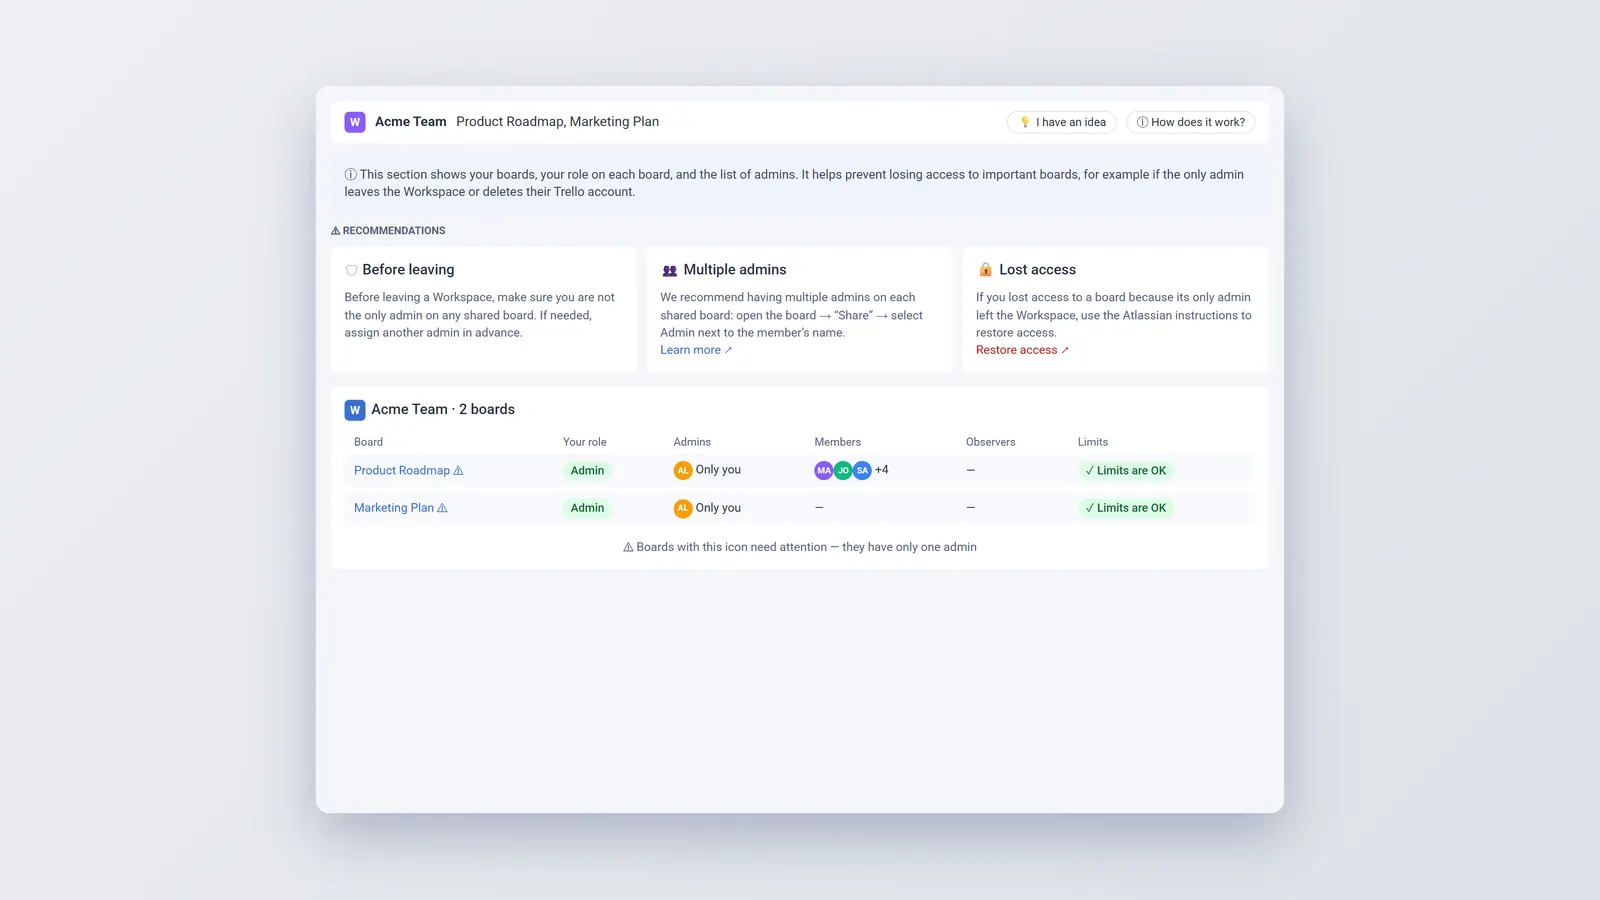The image size is (1600, 900).
Task: Click the "Acme Team" name in the header
Action: (x=411, y=122)
